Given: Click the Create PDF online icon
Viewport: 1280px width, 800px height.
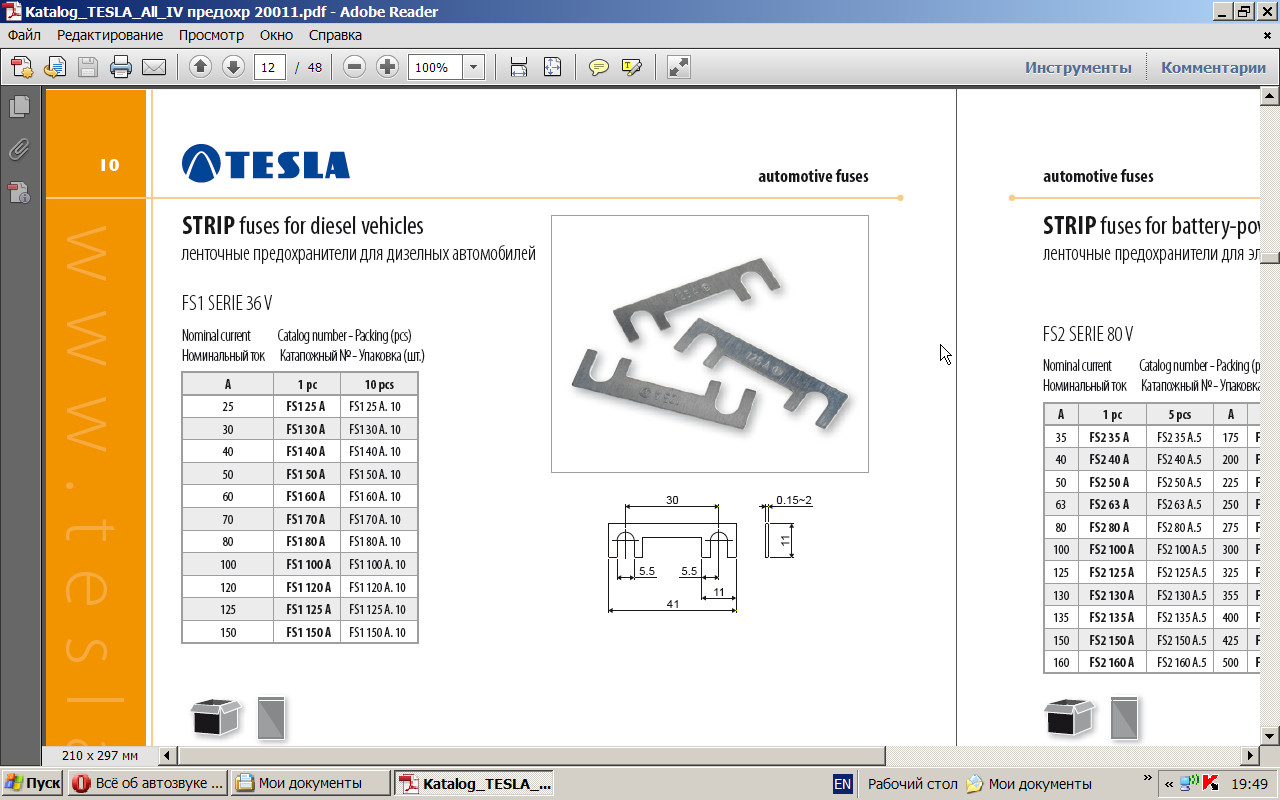Looking at the screenshot, I should point(22,68).
